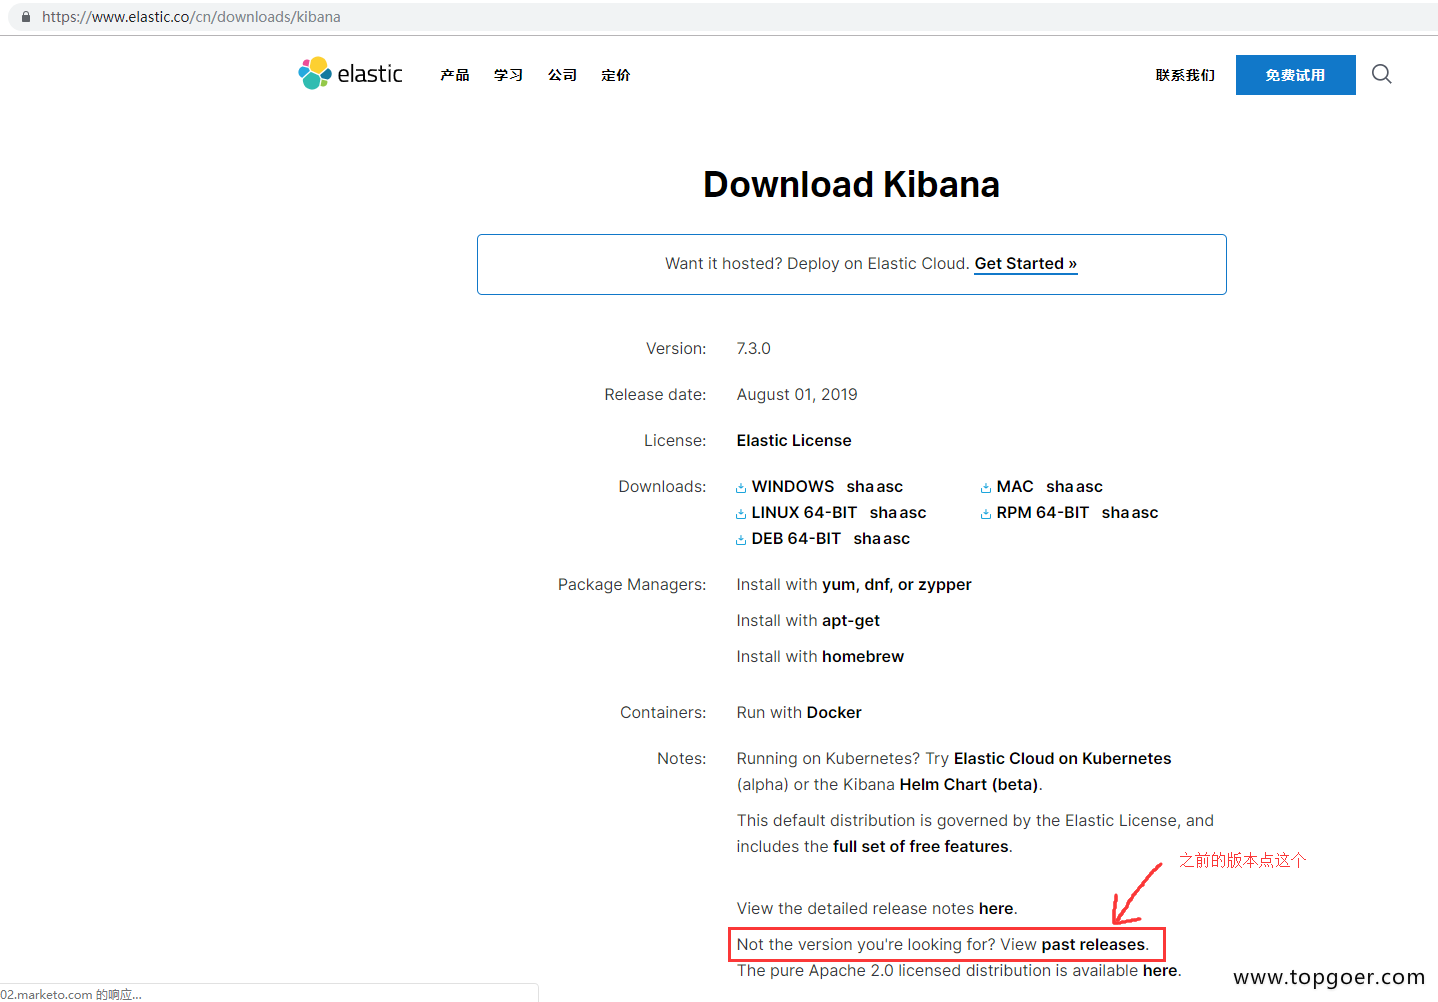Open the 产品 menu
Screen dimensions: 1438x1002
coord(455,74)
